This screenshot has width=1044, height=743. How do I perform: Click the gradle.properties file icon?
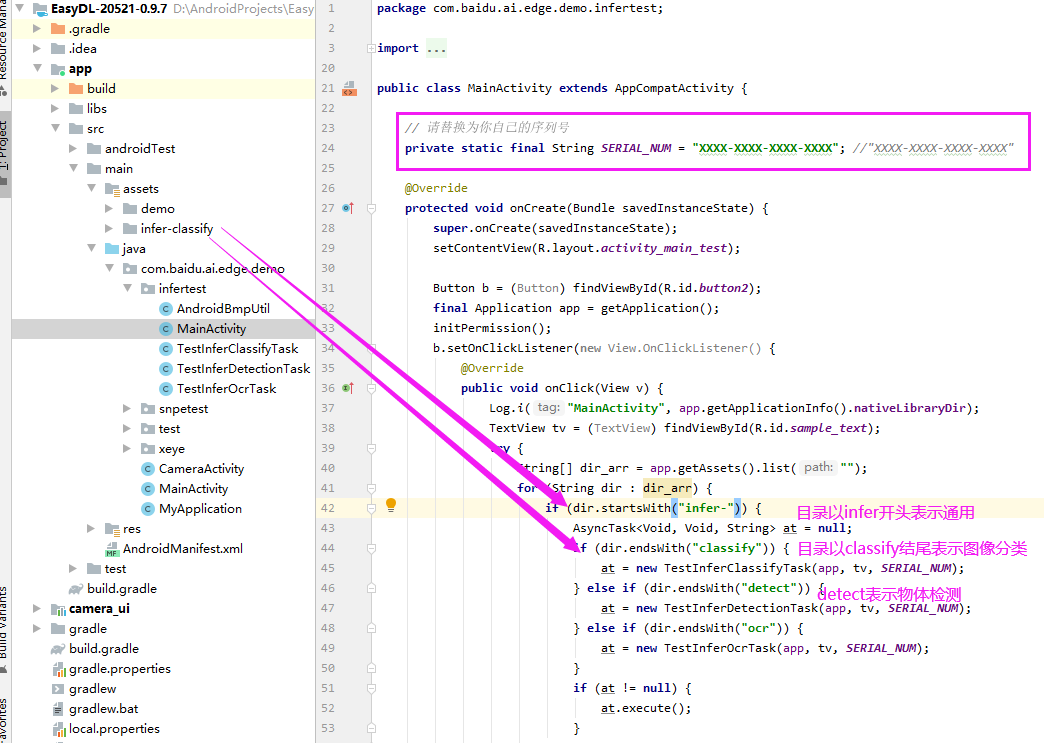tap(59, 669)
